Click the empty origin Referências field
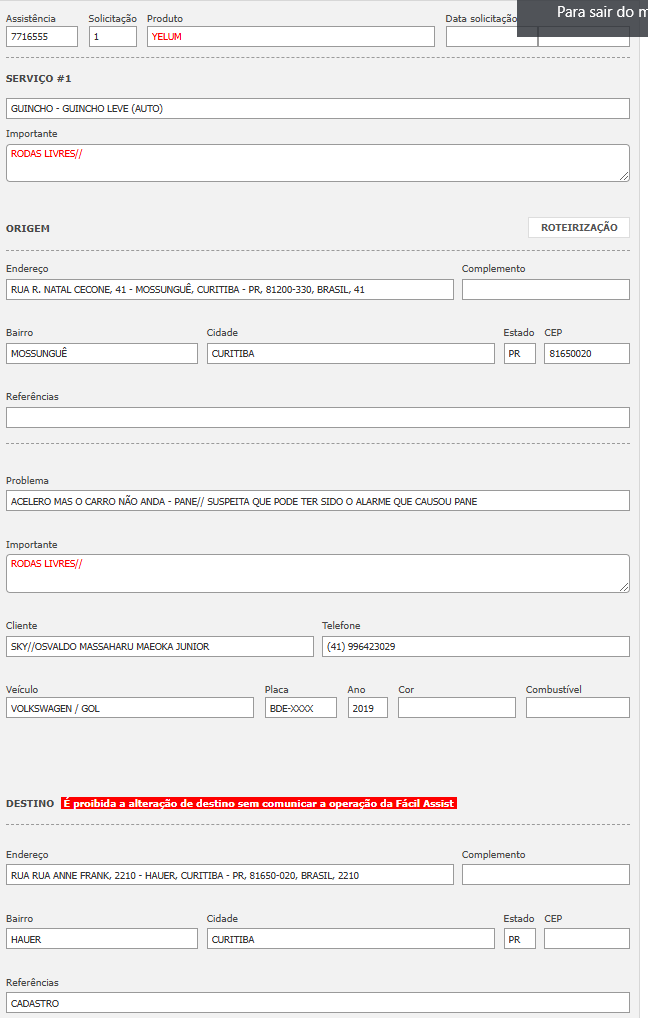This screenshot has width=648, height=1018. click(x=317, y=418)
